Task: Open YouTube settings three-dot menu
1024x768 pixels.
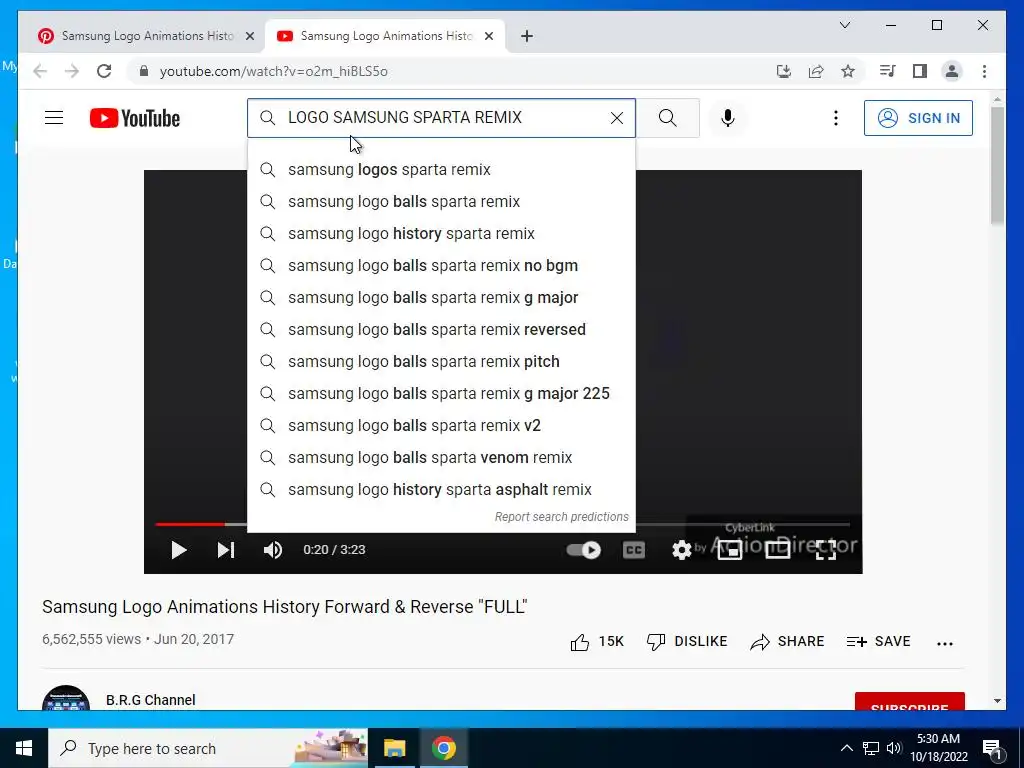Action: tap(835, 118)
